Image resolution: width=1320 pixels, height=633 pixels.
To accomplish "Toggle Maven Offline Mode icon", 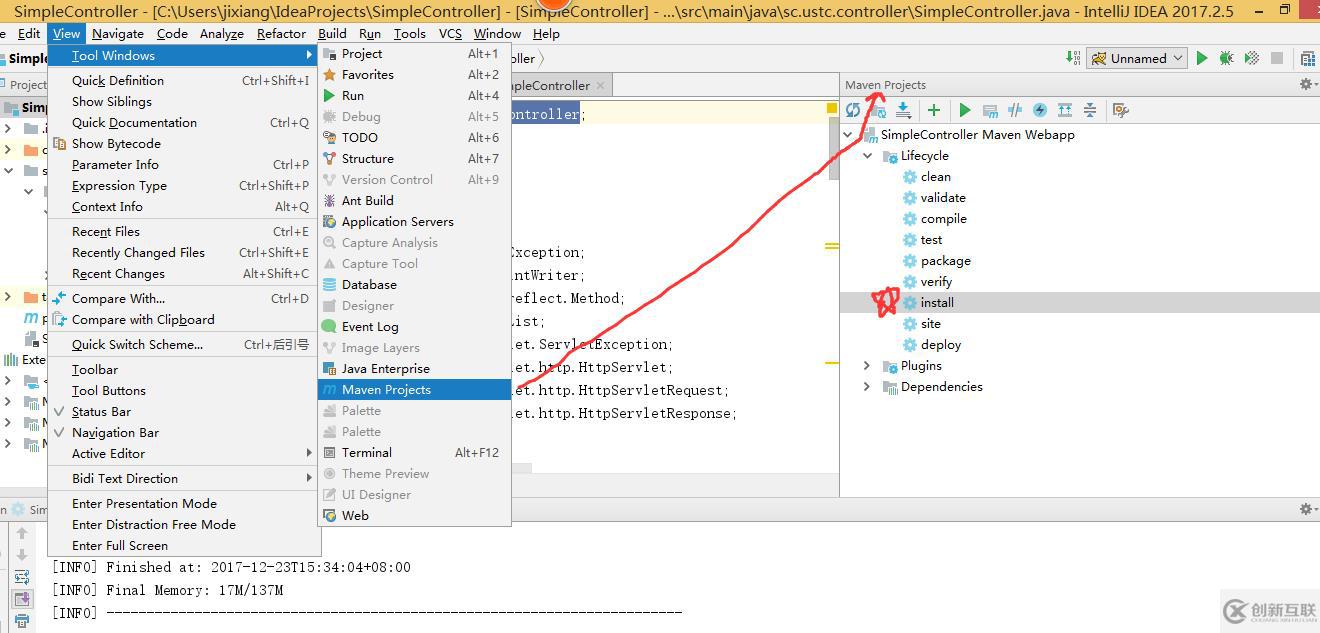I will tap(1015, 110).
